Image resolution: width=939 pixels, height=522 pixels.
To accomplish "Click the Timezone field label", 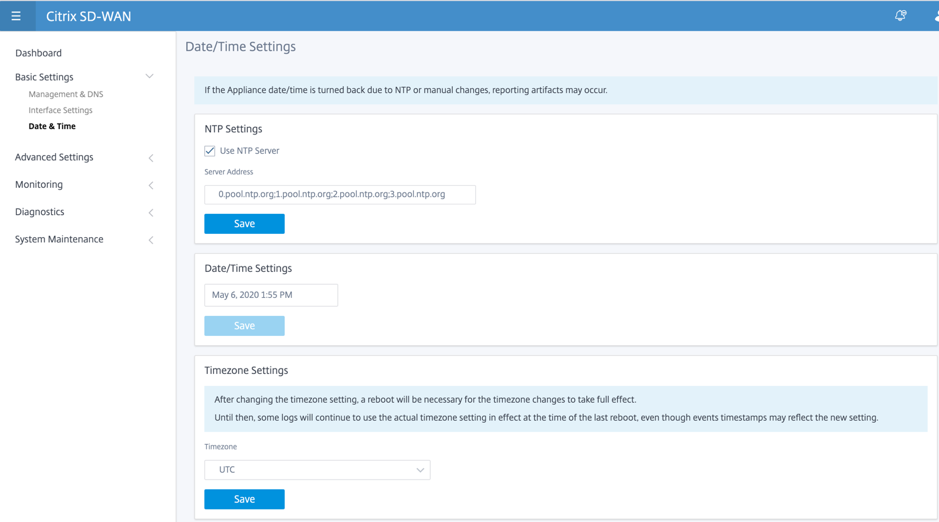I will [220, 447].
